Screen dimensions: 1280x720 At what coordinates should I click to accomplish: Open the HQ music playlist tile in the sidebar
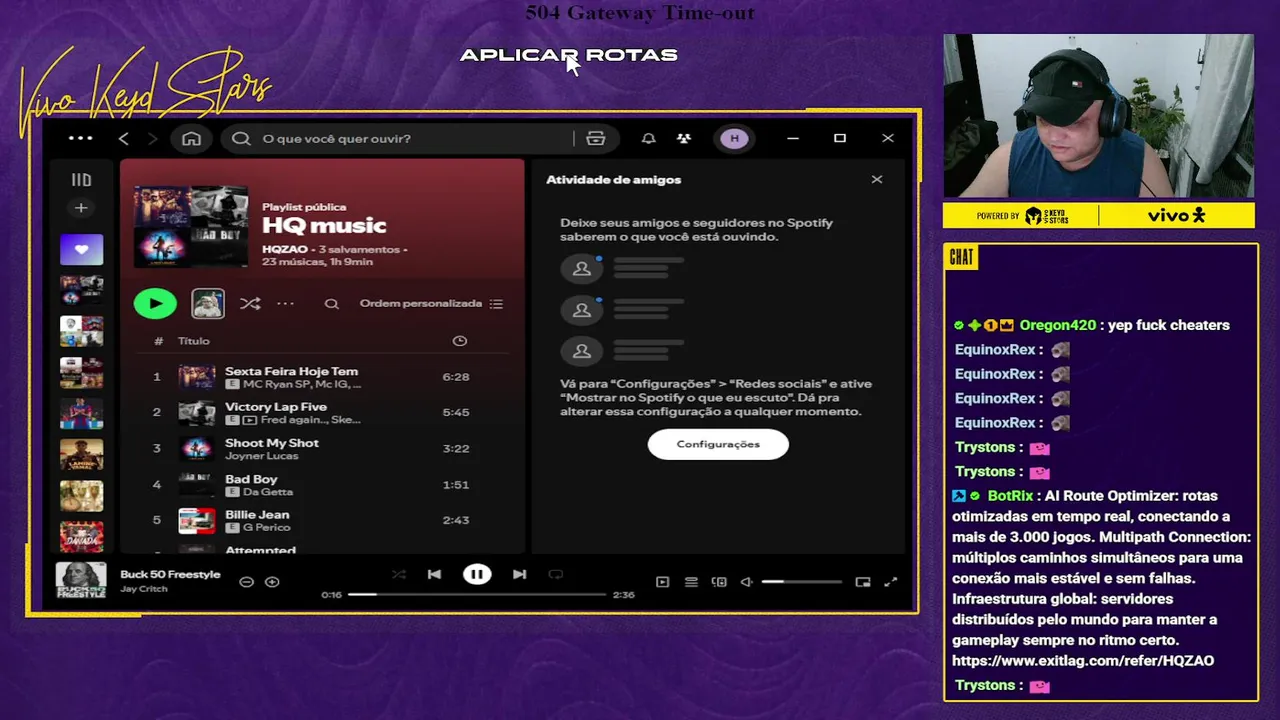pyautogui.click(x=81, y=290)
